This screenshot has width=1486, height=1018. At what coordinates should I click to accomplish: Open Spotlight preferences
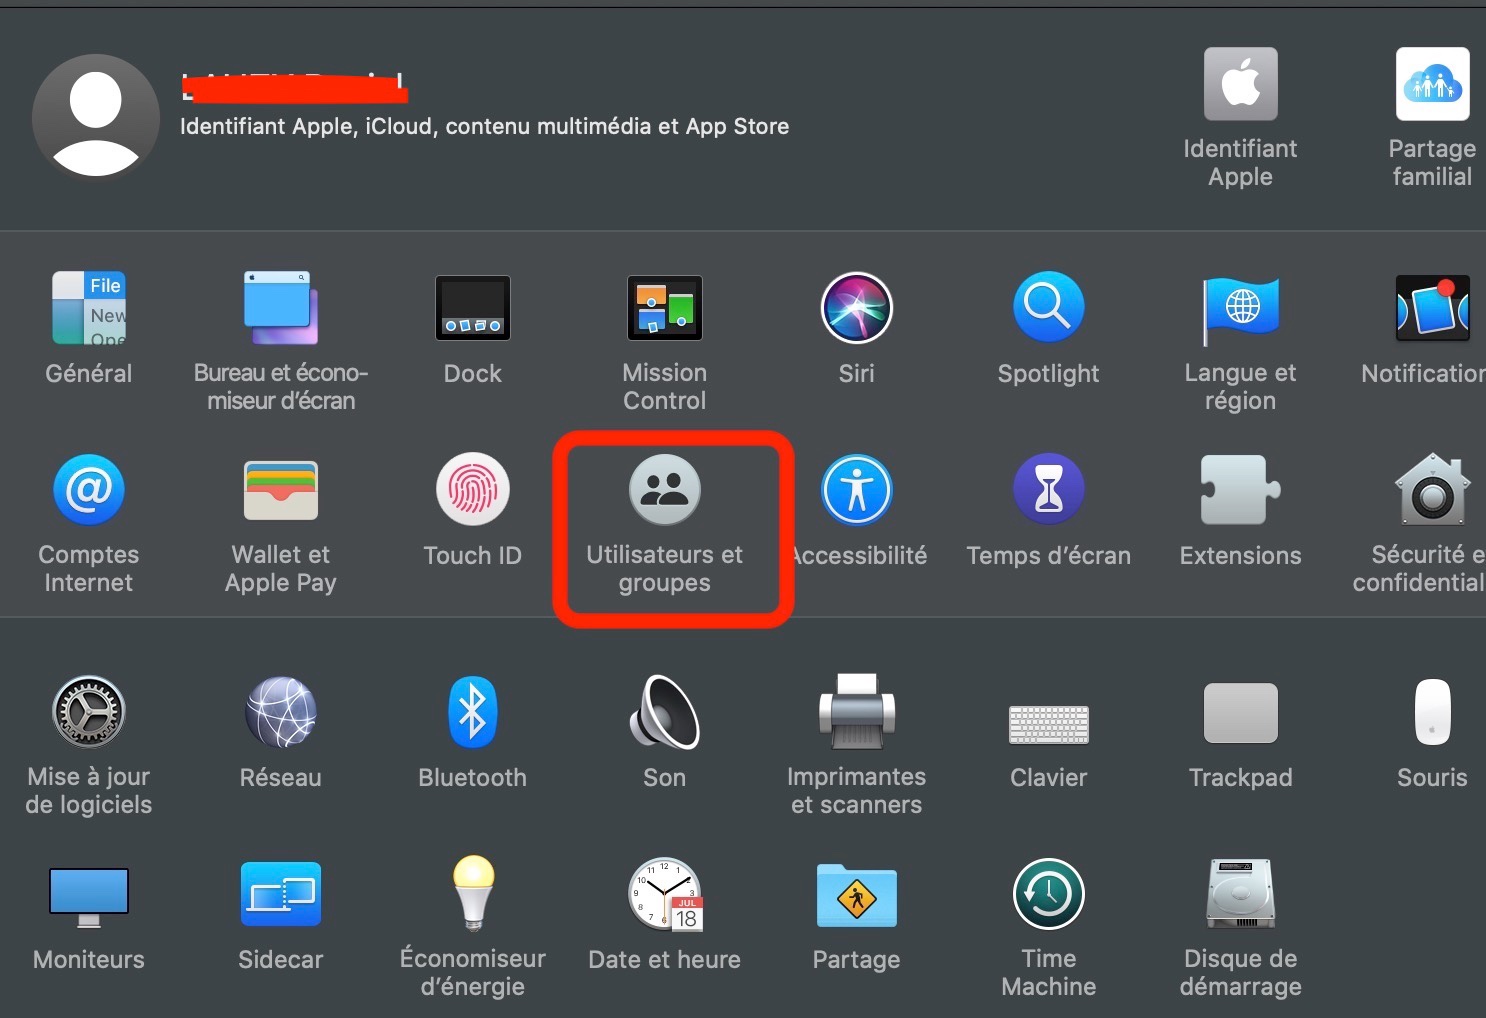1049,308
